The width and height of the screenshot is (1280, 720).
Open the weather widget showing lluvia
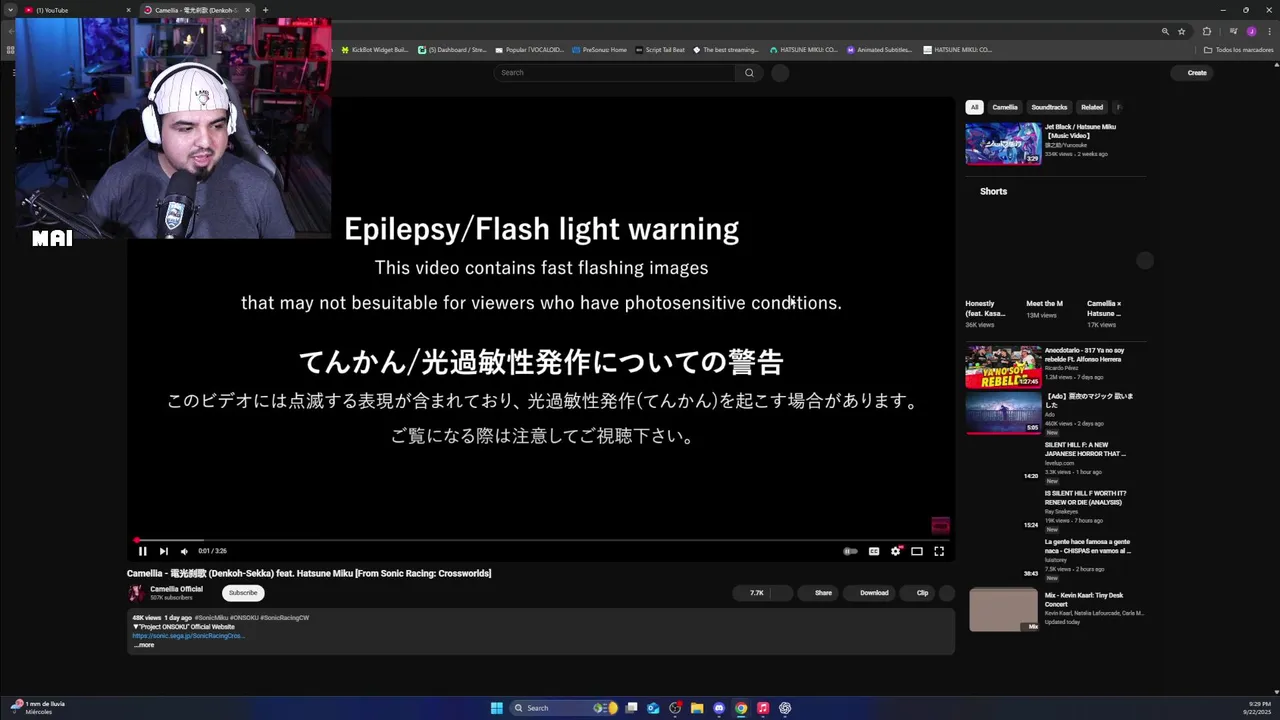tap(38, 708)
